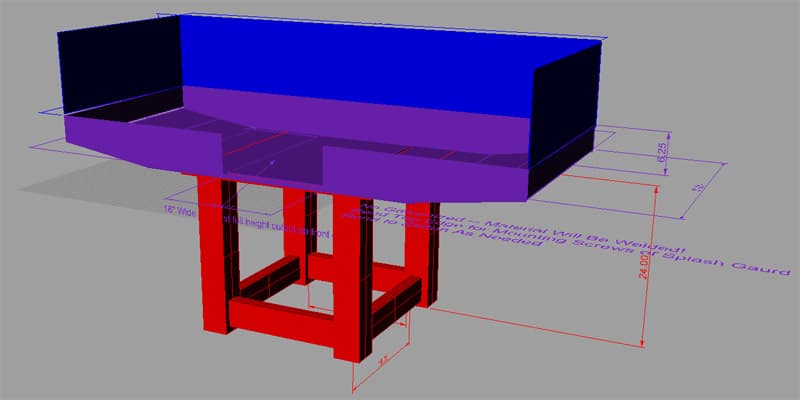
Task: Select the '16" Wide' annotation text
Action: pos(180,210)
